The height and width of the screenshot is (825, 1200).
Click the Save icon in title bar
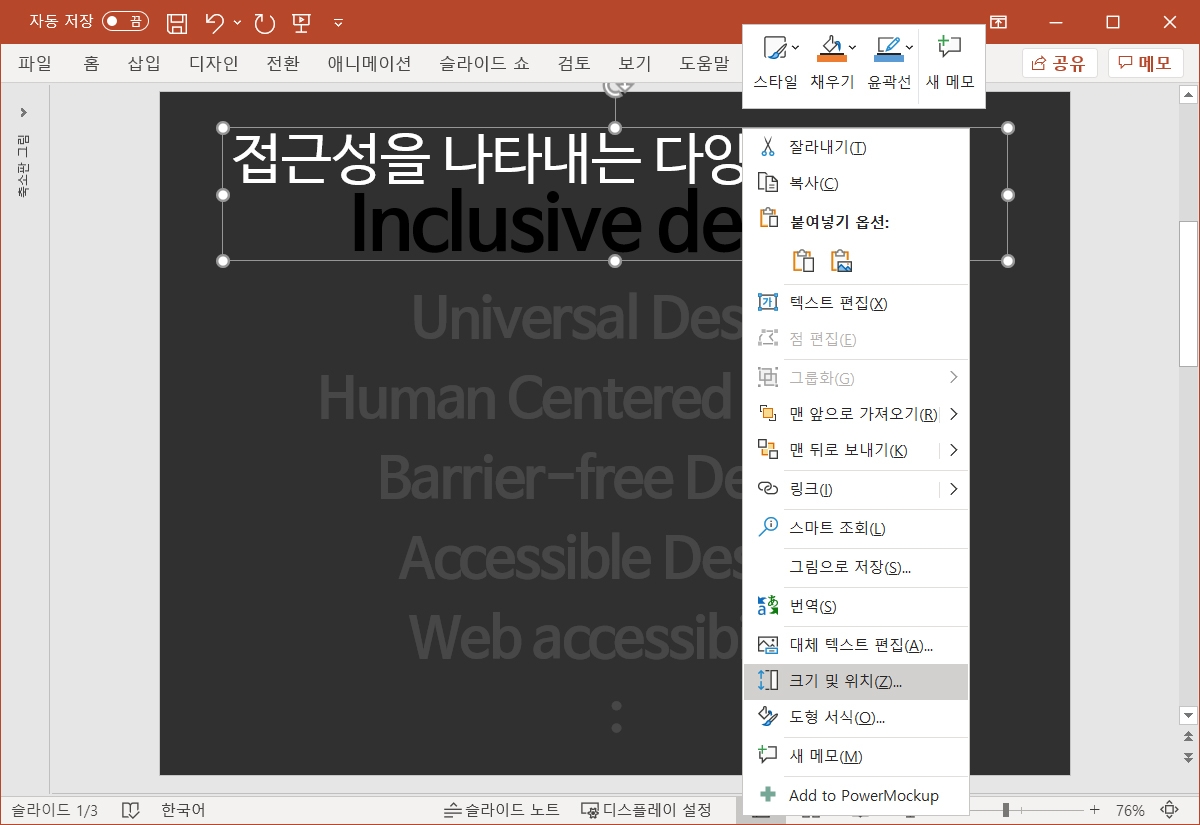tap(177, 22)
